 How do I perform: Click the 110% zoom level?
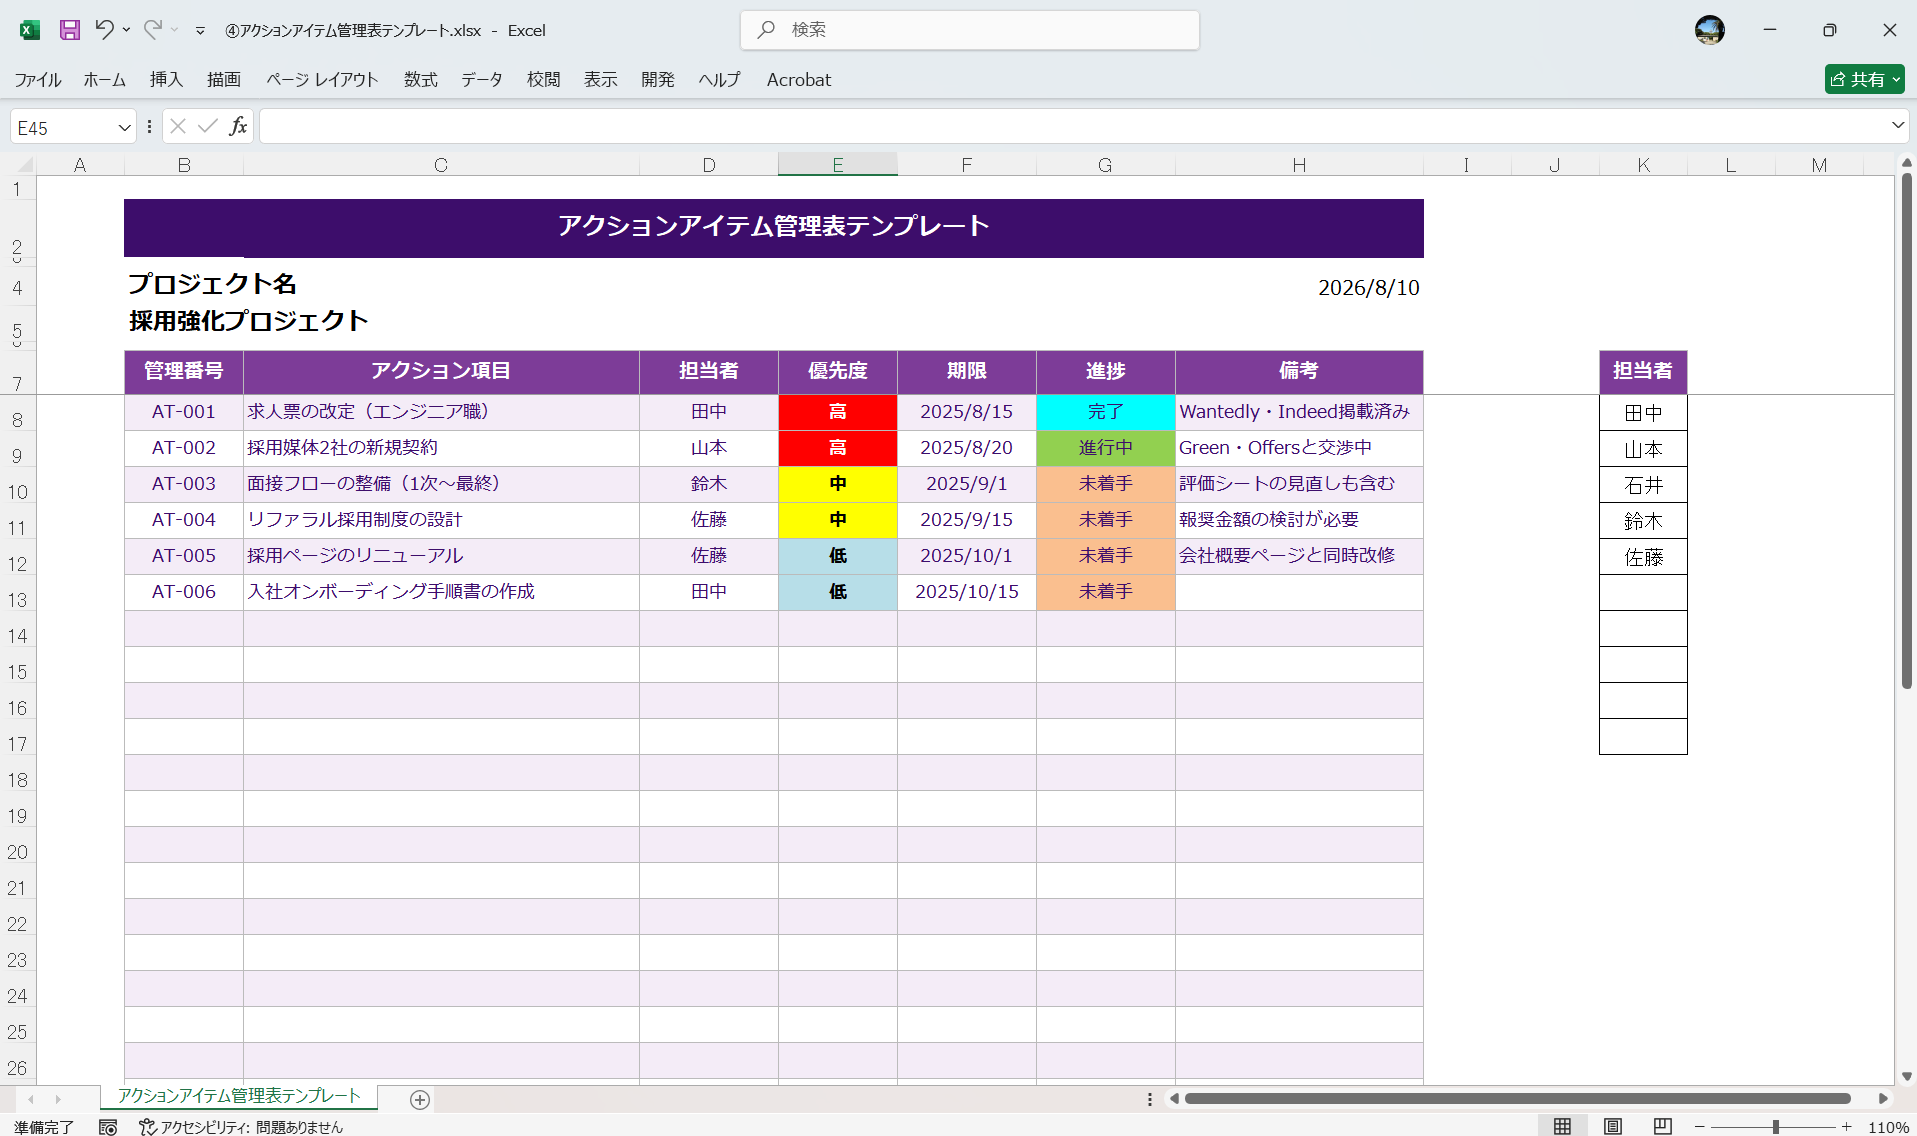pos(1888,1127)
